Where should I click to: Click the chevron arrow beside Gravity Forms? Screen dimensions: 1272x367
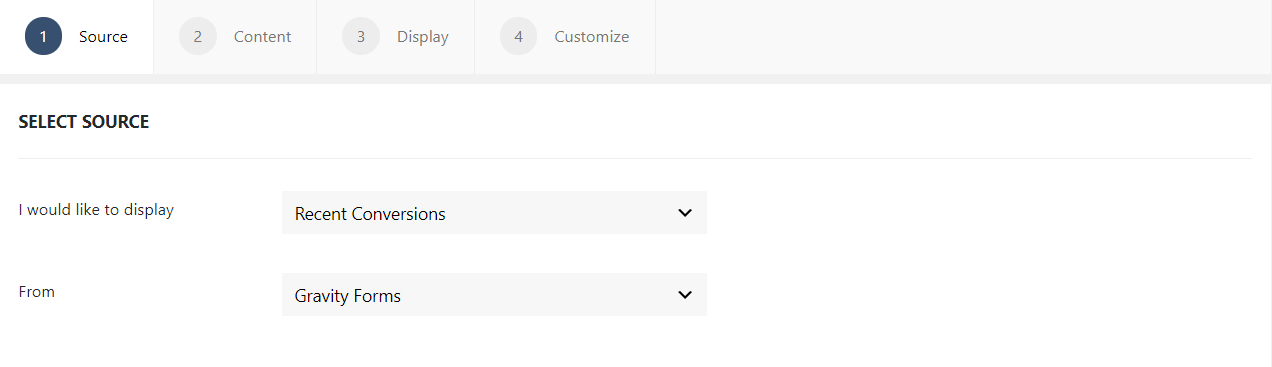coord(685,295)
